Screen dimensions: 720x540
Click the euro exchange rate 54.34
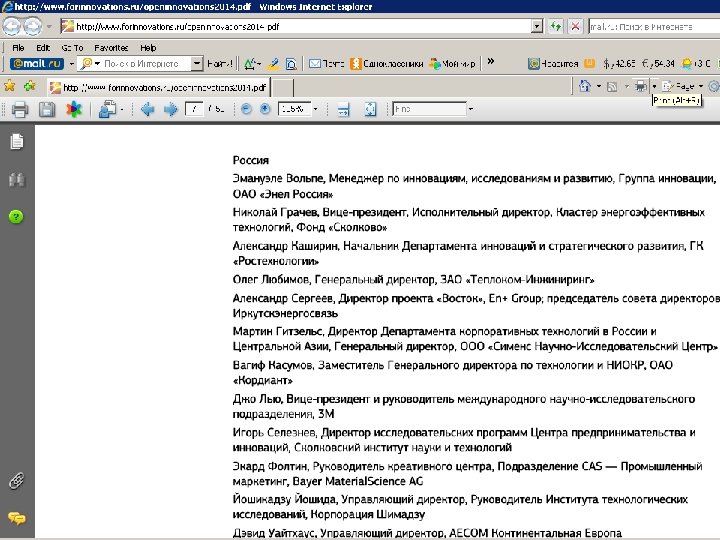click(658, 63)
